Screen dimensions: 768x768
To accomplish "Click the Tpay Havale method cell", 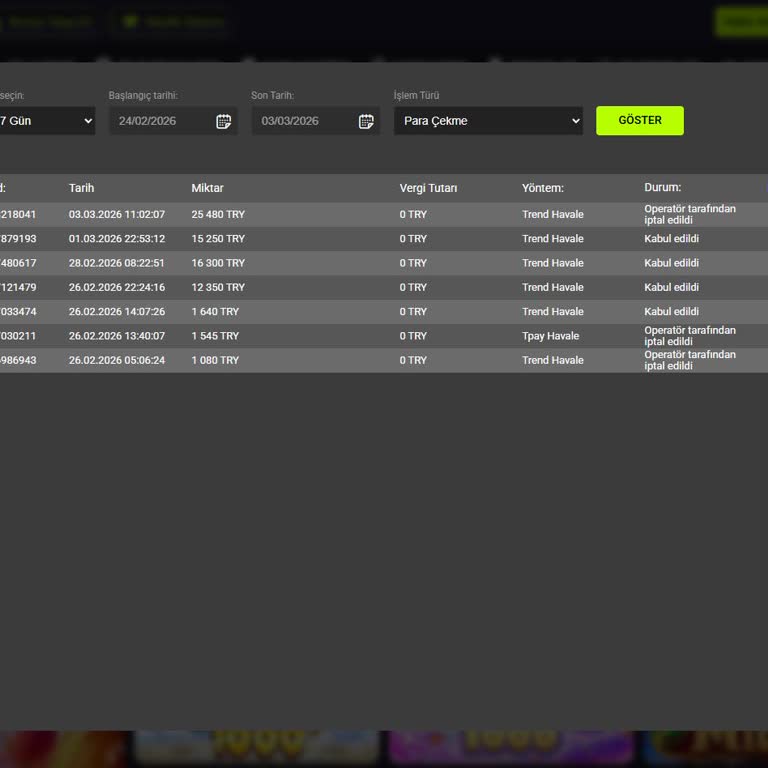I will [x=550, y=336].
